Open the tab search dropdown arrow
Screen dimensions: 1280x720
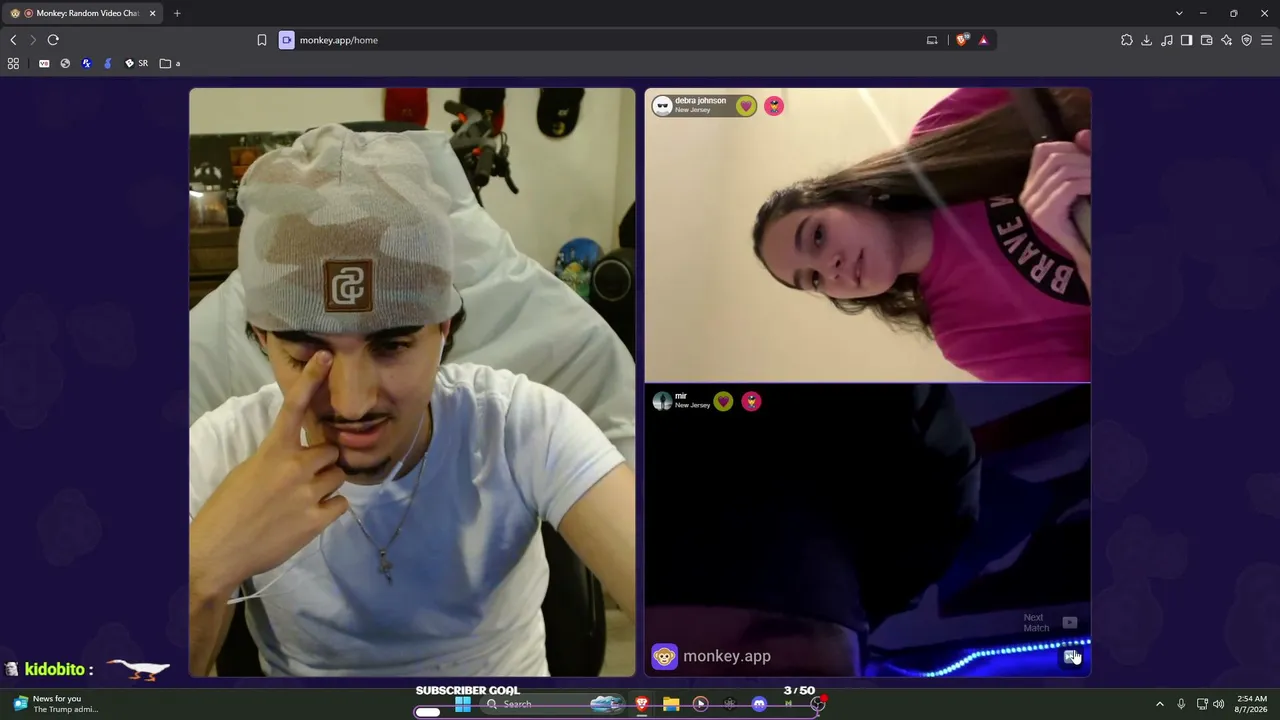[1179, 13]
